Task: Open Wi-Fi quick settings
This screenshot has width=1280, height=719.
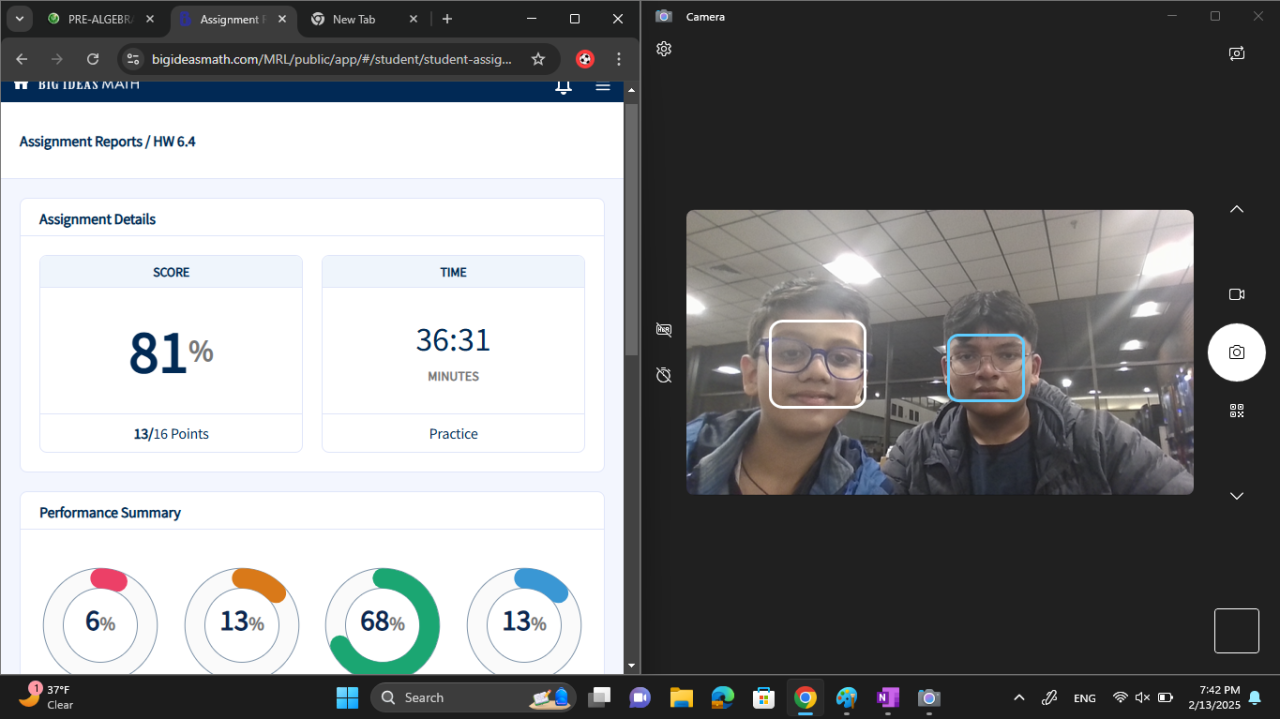Action: pos(1120,697)
